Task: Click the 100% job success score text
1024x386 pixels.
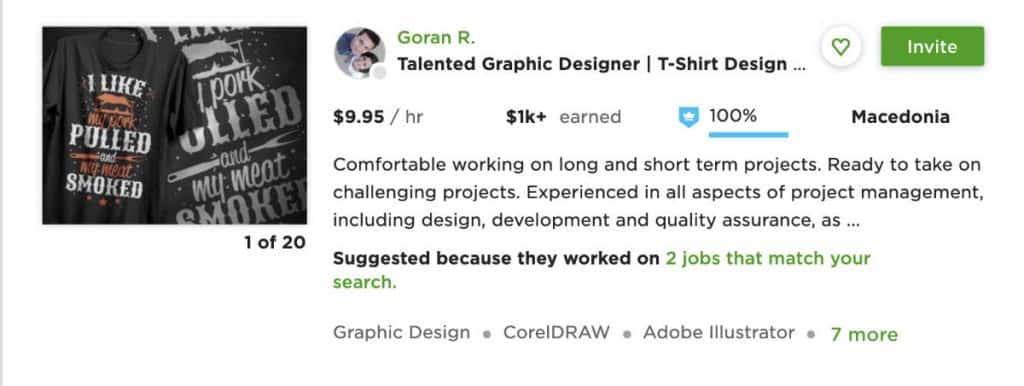Action: [x=733, y=116]
